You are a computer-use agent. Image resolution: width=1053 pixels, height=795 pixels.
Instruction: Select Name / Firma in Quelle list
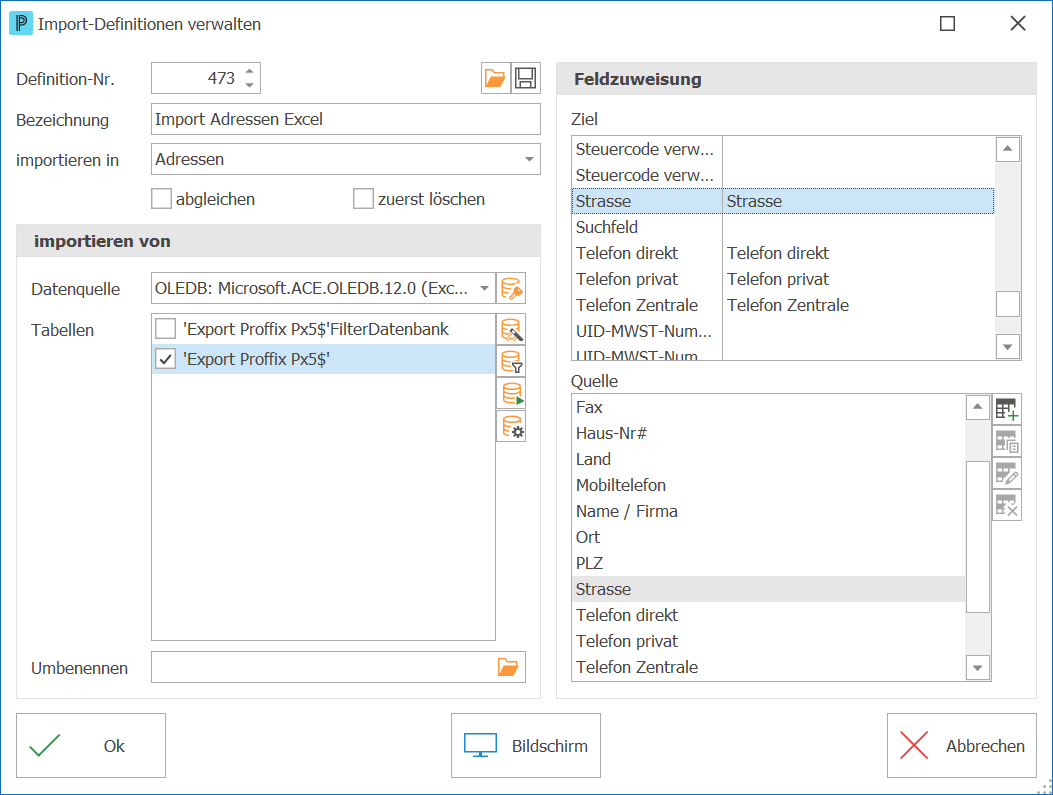point(768,511)
